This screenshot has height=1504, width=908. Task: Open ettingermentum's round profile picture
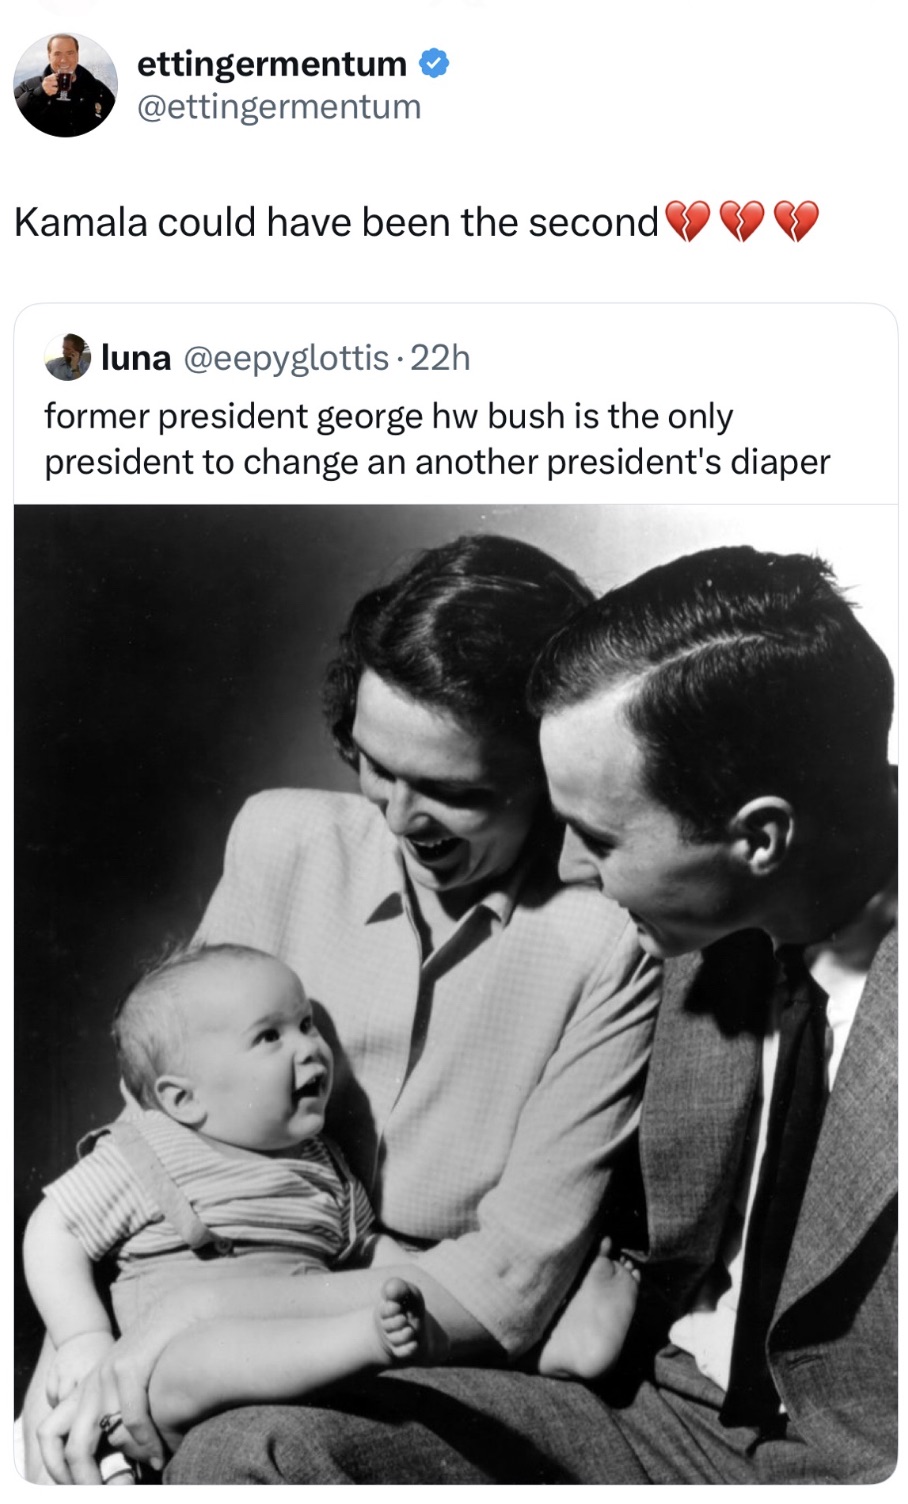tap(66, 85)
